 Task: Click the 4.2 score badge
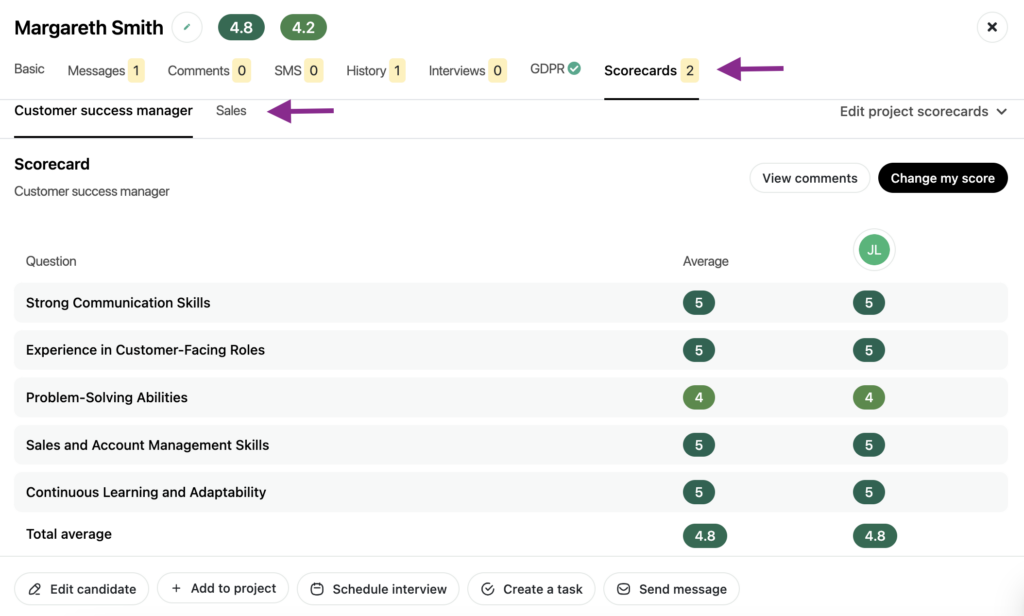pyautogui.click(x=303, y=27)
